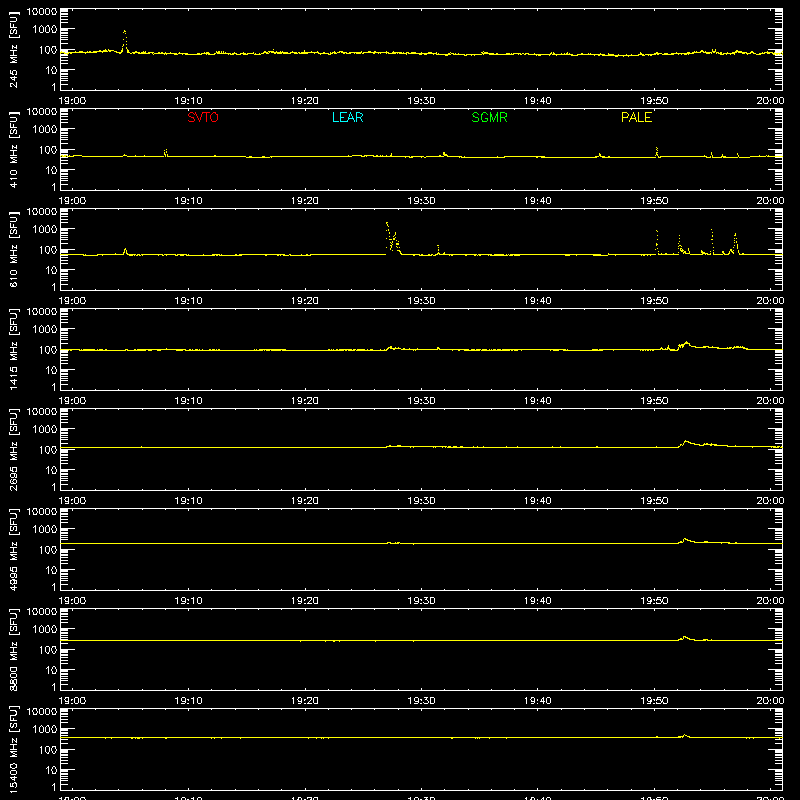Click the 10 tick label on 2695 MHz axis

point(51,470)
